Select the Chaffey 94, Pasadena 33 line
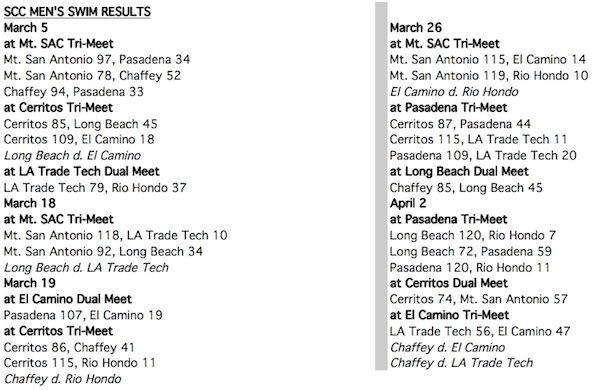The height and width of the screenshot is (390, 600). (74, 92)
